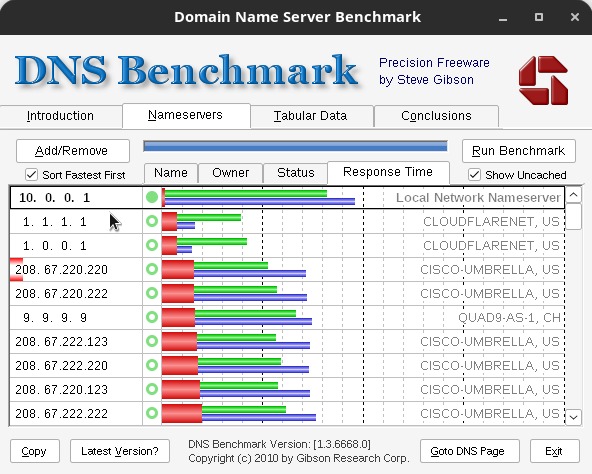Click status circle for 208.67.220.222 row
Image resolution: width=592 pixels, height=474 pixels.
point(152,293)
